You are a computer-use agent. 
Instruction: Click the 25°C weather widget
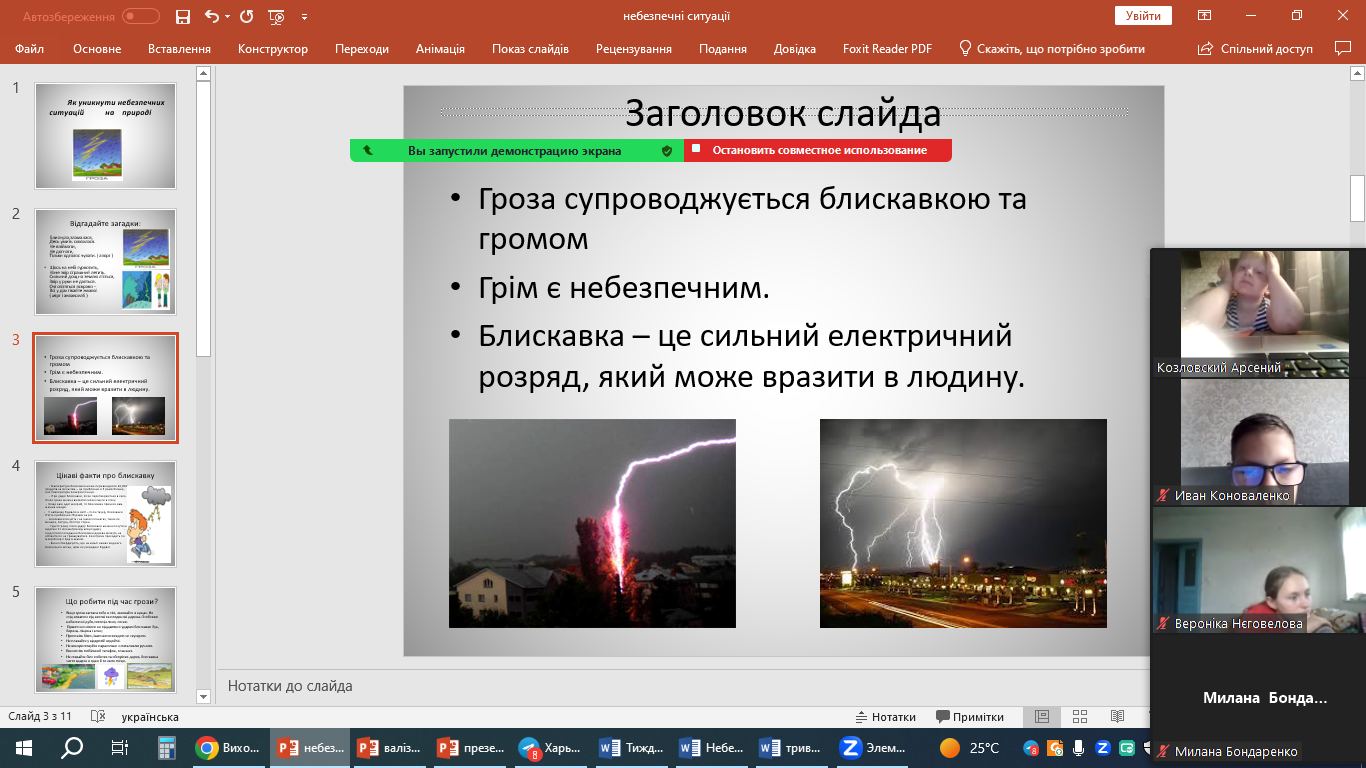click(970, 748)
